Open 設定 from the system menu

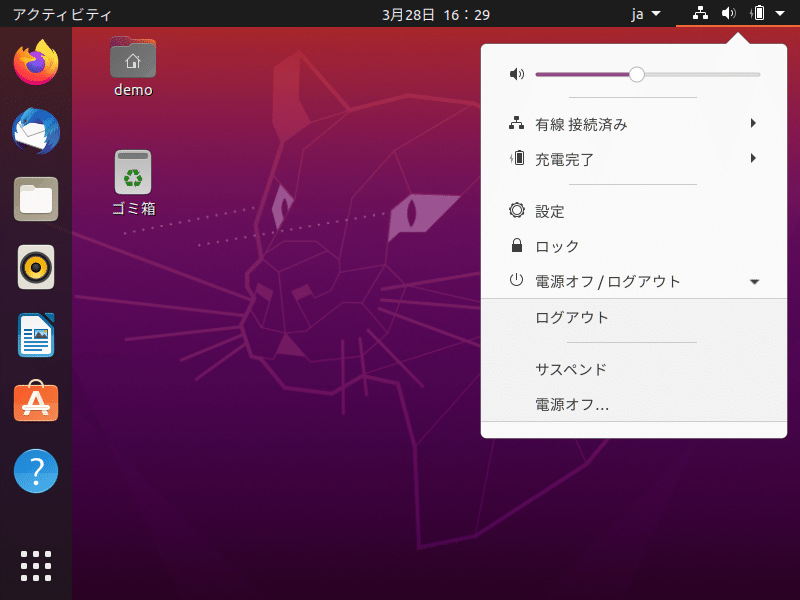tap(634, 211)
